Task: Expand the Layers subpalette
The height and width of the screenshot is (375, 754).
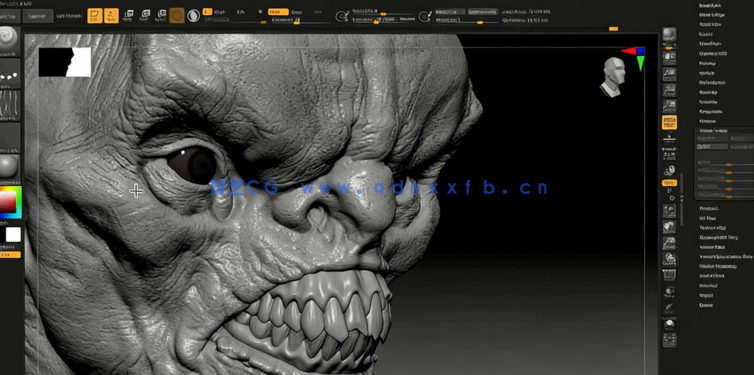Action: click(705, 34)
